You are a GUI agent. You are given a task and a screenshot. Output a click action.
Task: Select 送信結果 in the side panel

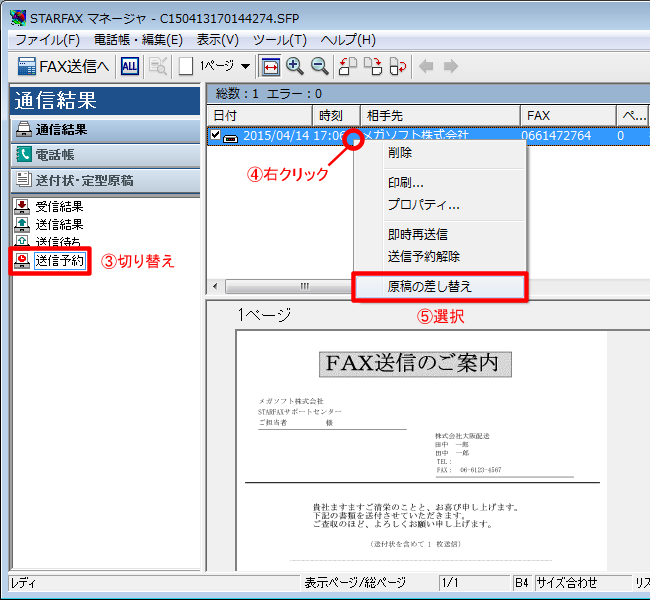point(59,225)
